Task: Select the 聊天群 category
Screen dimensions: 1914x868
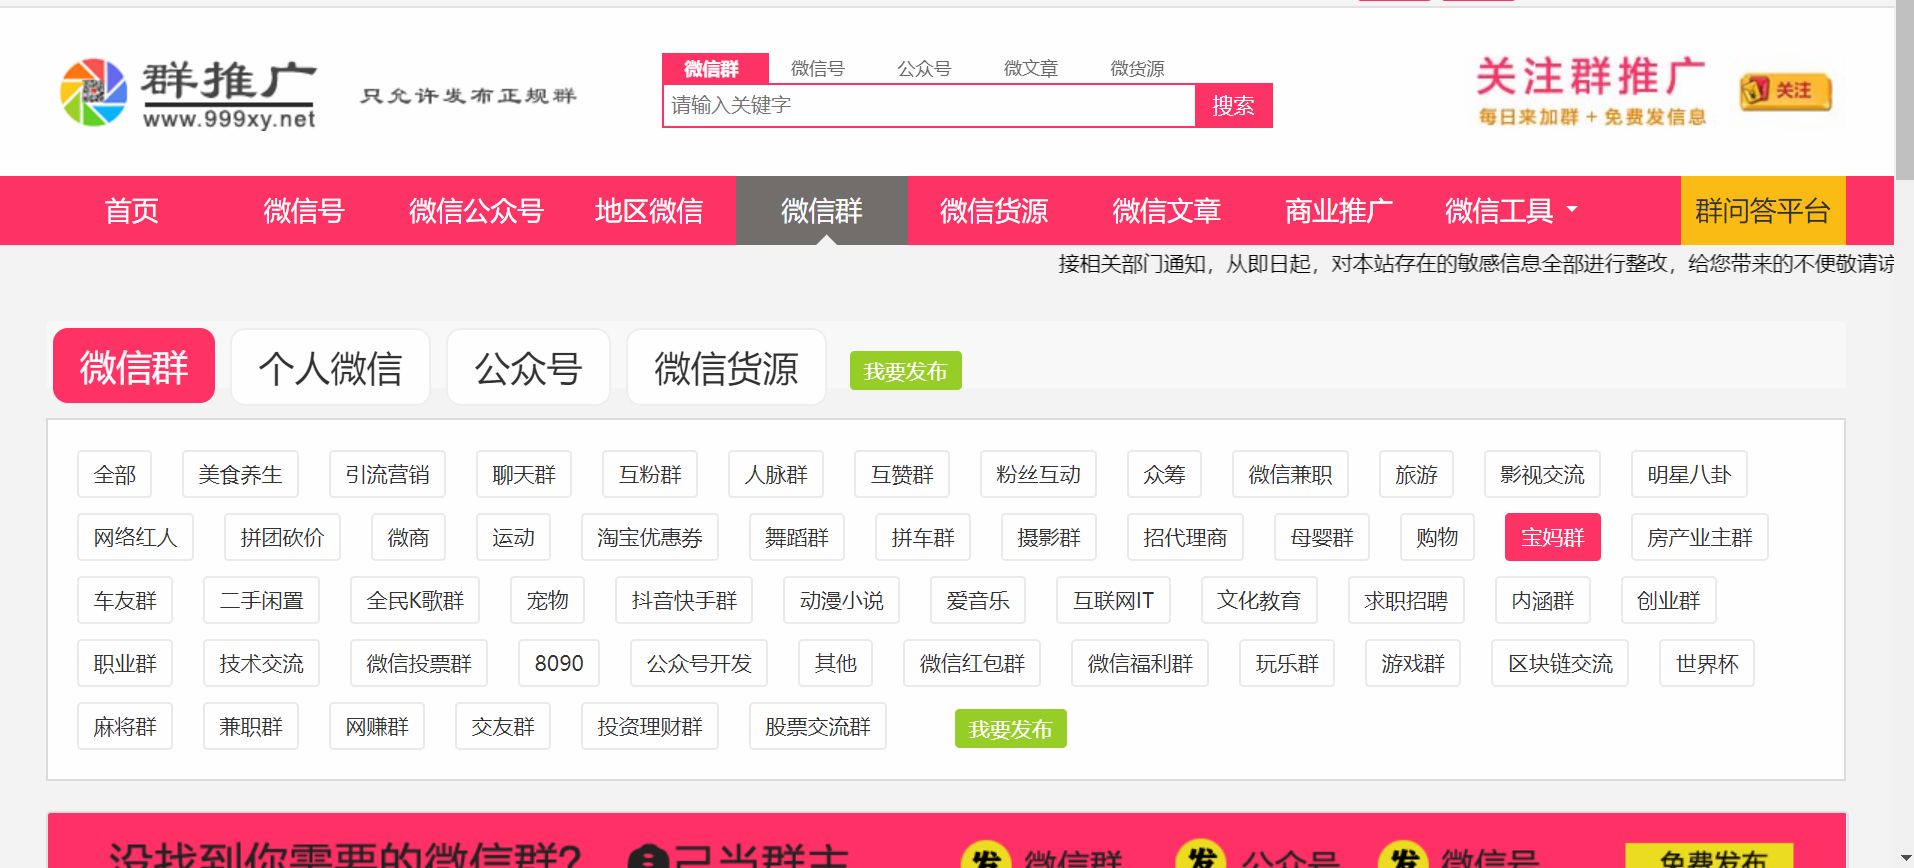Action: pyautogui.click(x=524, y=474)
